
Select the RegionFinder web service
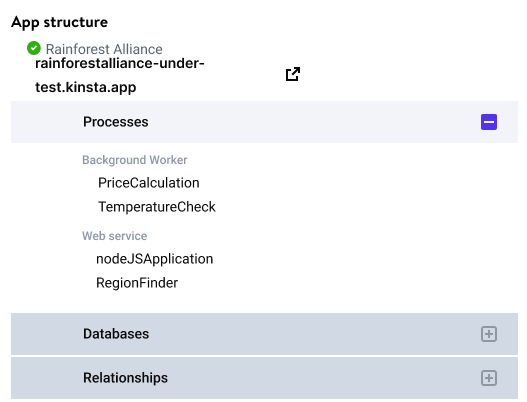pos(137,283)
